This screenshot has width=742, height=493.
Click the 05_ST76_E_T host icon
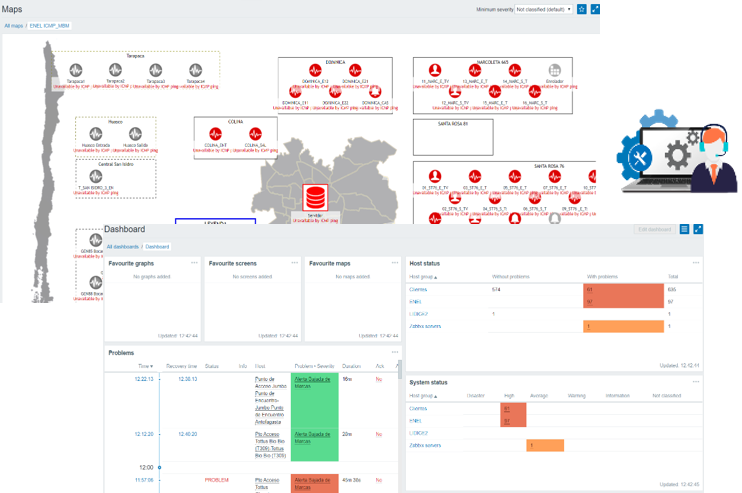tap(515, 176)
